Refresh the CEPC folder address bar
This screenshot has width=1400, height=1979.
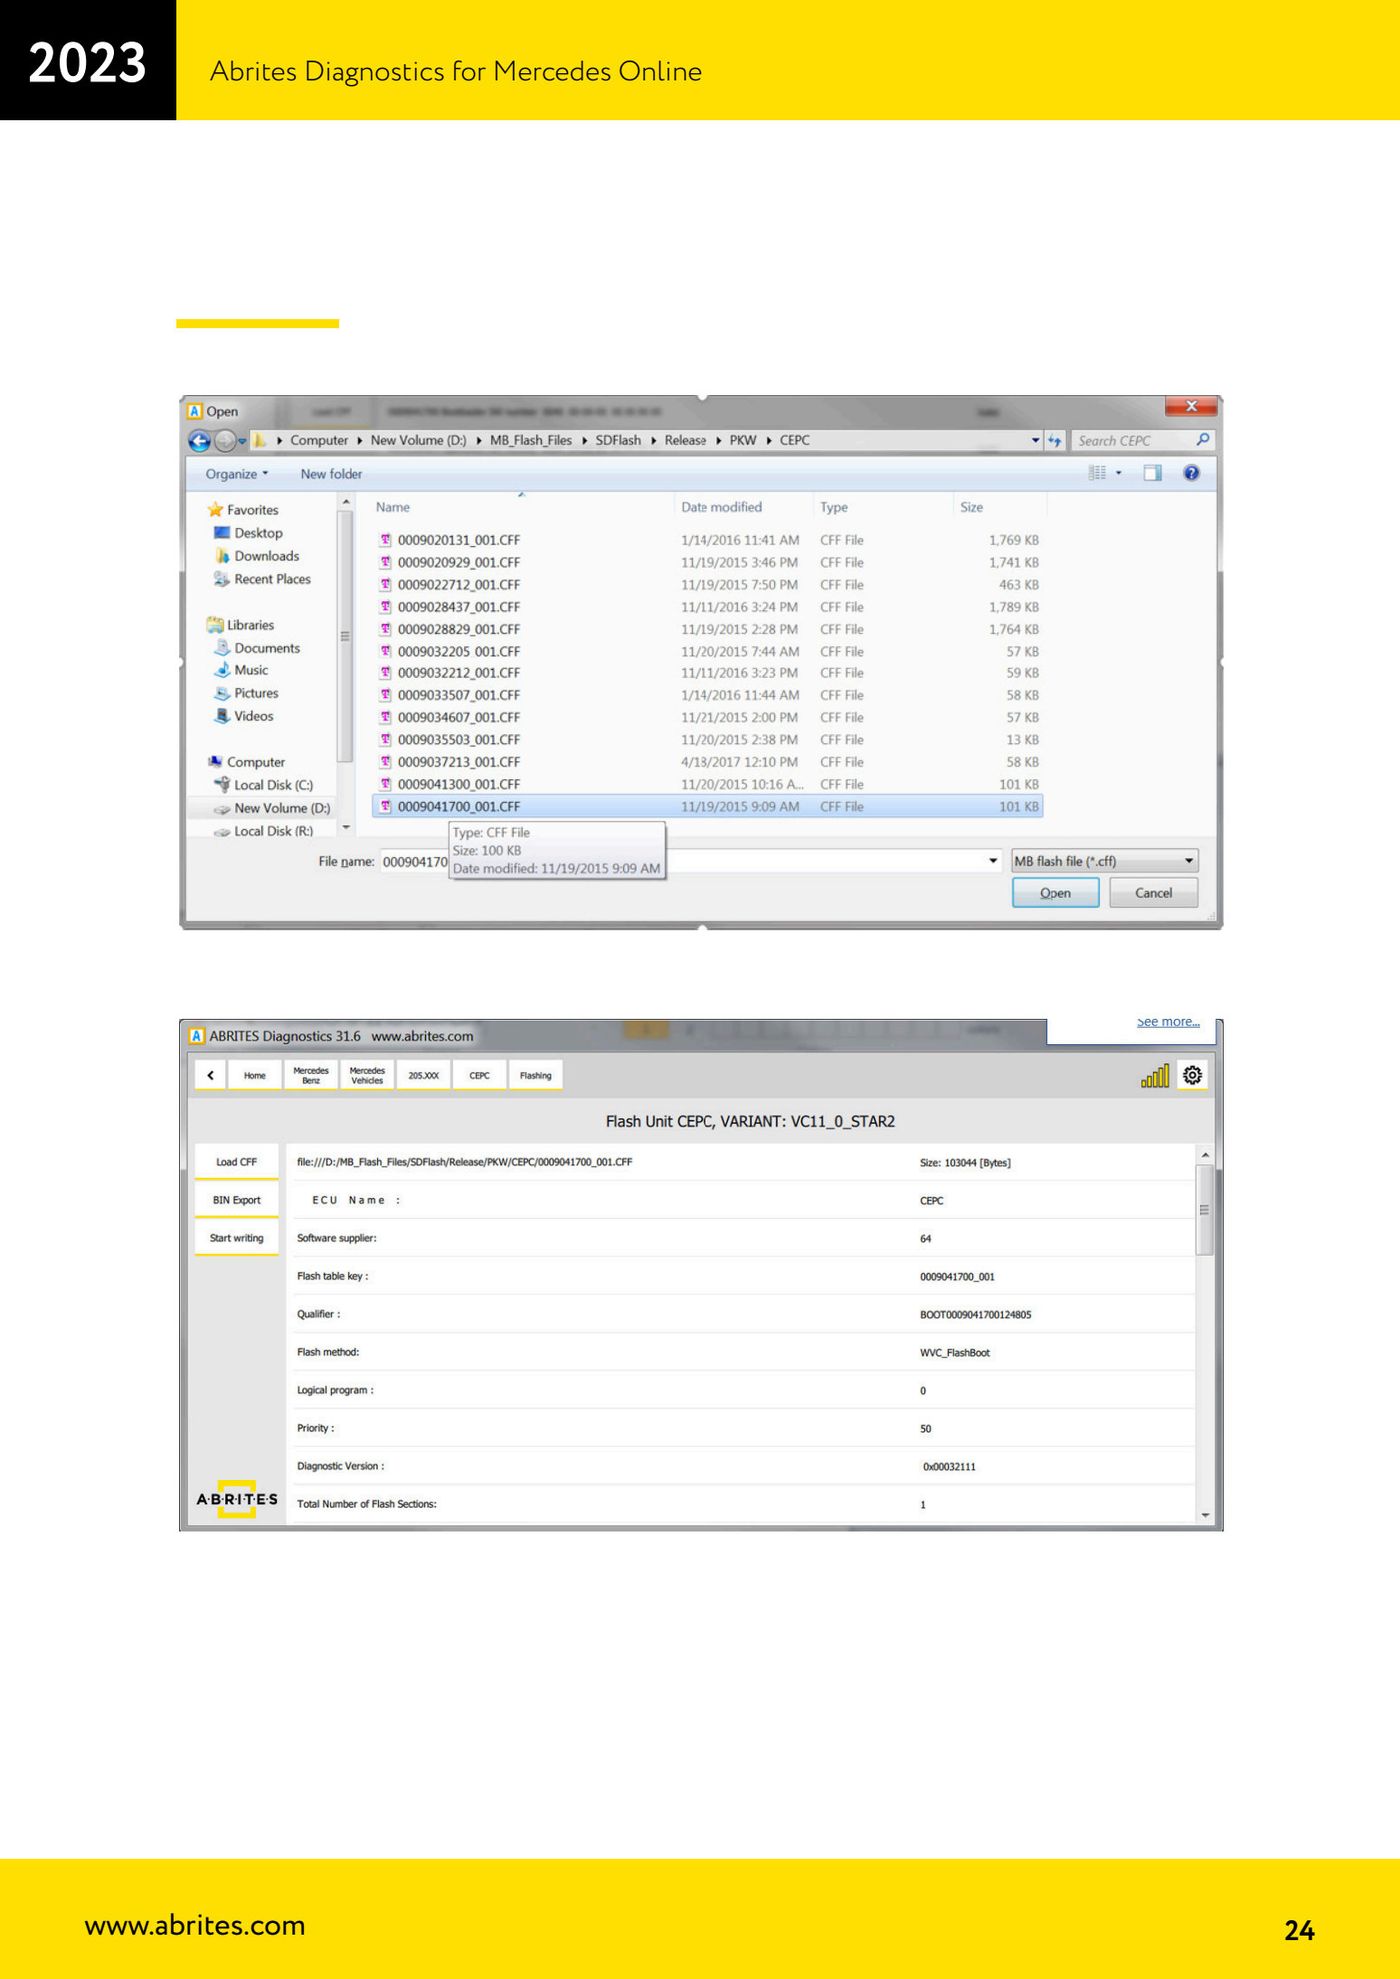click(x=1054, y=441)
